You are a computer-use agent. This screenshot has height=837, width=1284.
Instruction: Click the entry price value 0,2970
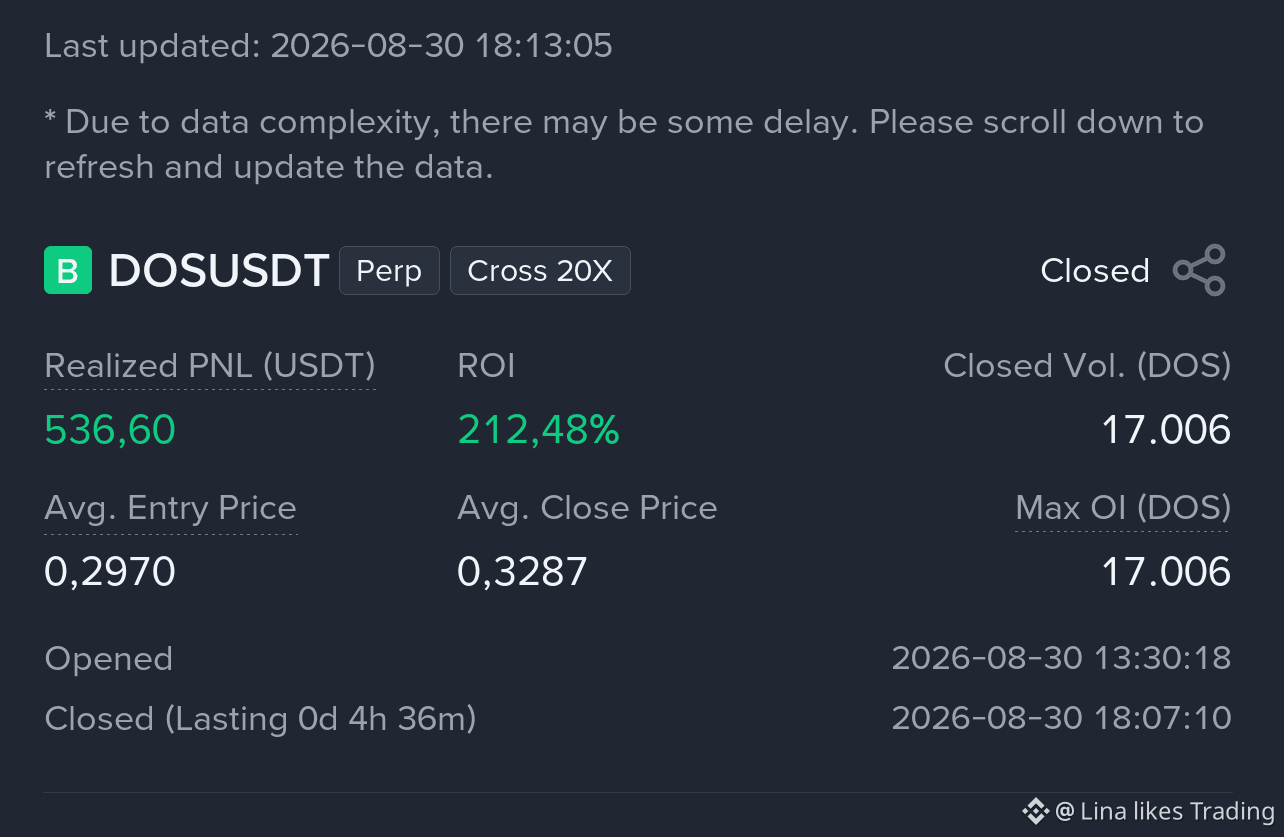point(110,572)
